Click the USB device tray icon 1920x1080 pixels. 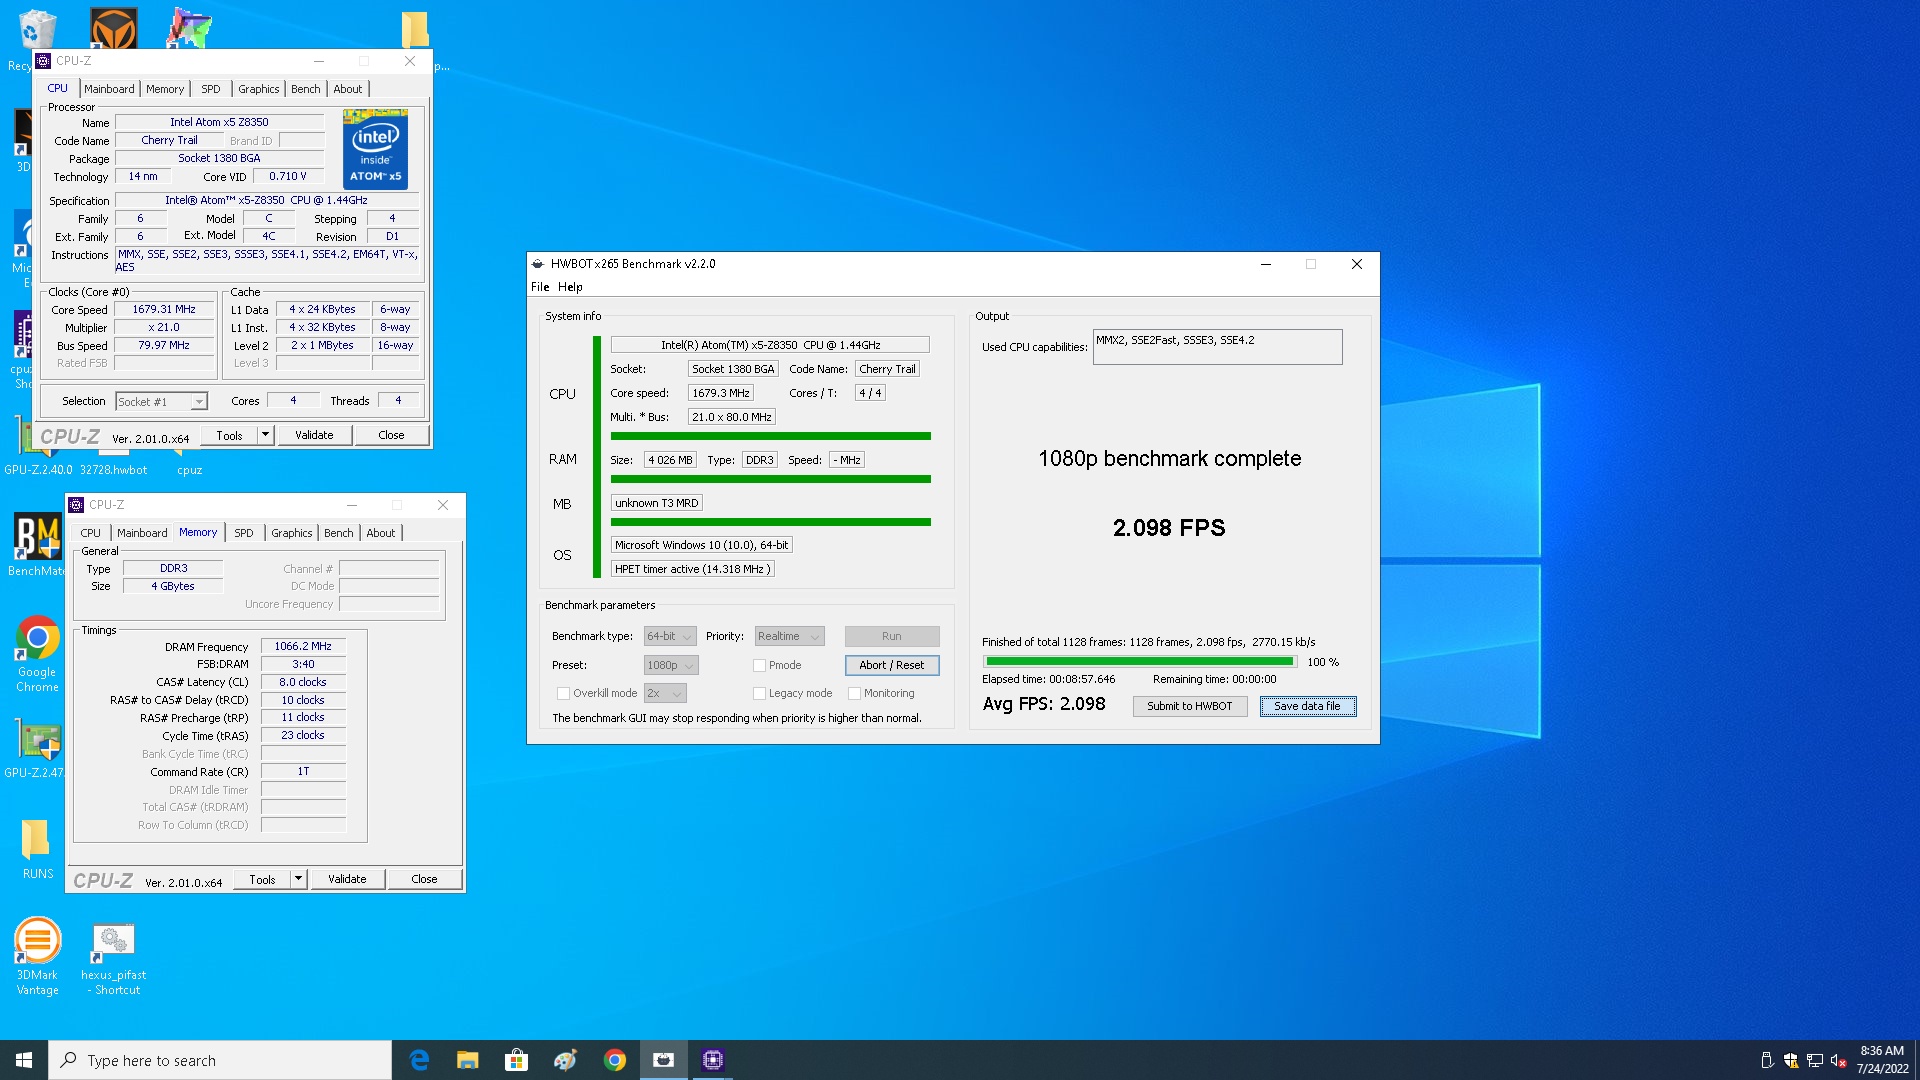(x=1767, y=1061)
